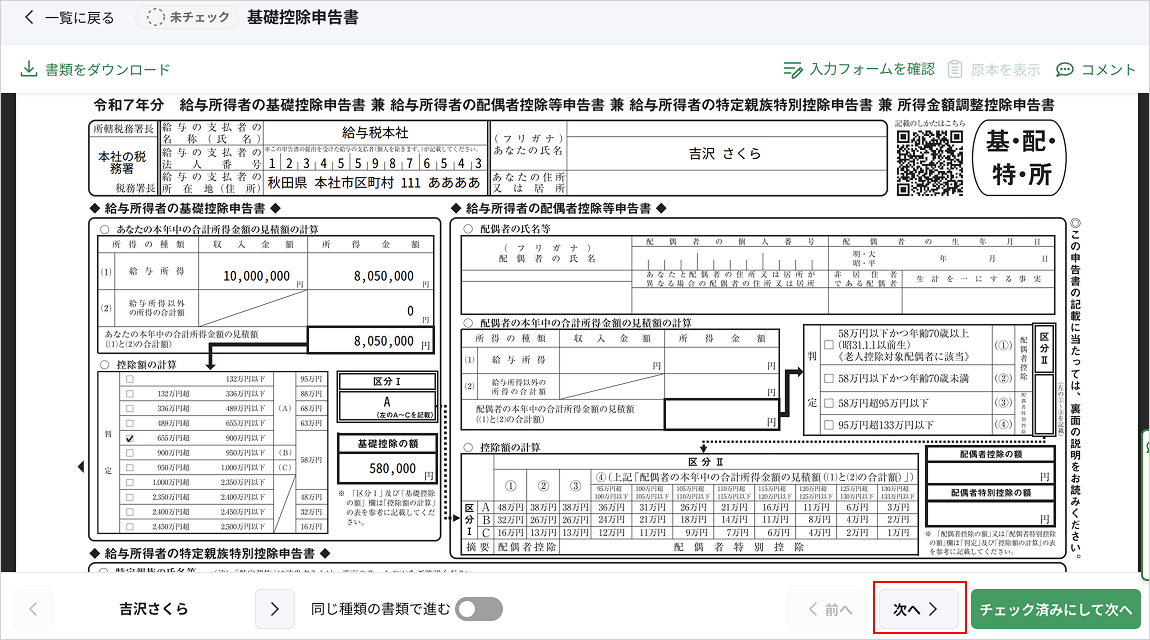The height and width of the screenshot is (640, 1150).
Task: Click the 入力フォームを確認 pencil icon
Action: coord(793,70)
